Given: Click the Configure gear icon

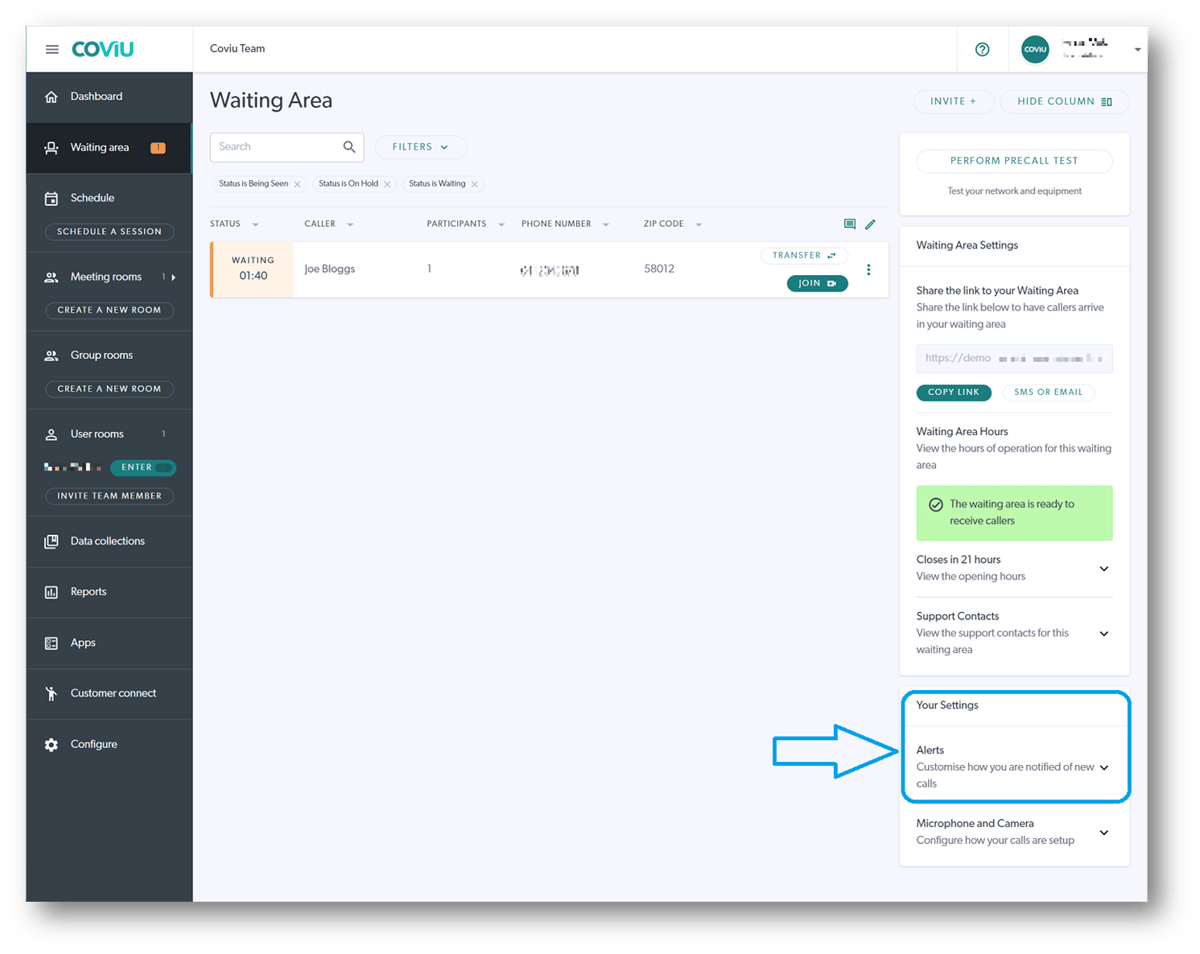Looking at the screenshot, I should point(52,744).
